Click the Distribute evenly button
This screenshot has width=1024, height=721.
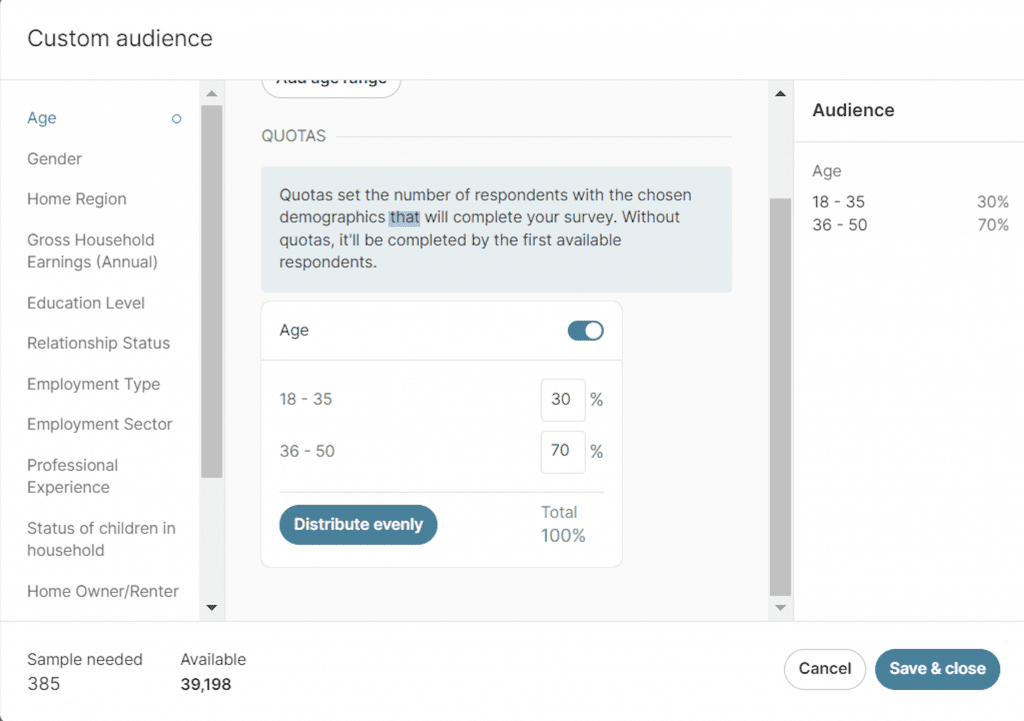point(358,524)
